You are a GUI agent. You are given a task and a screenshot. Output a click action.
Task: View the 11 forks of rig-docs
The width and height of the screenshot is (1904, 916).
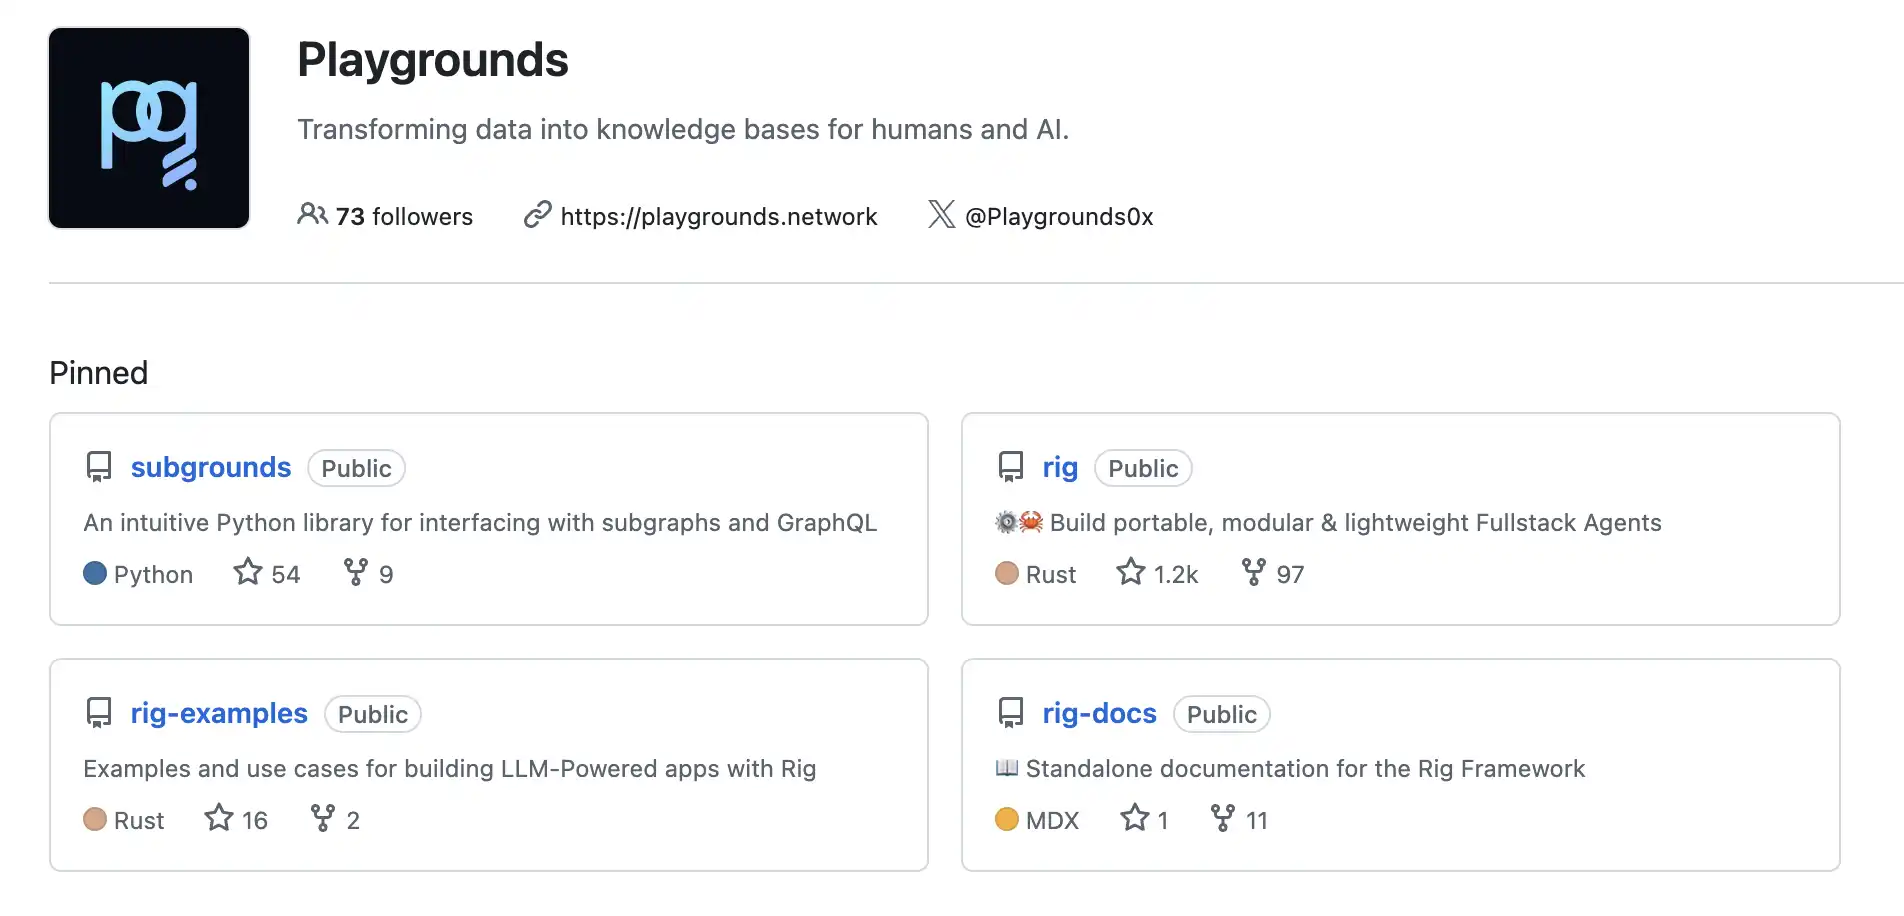[1239, 819]
